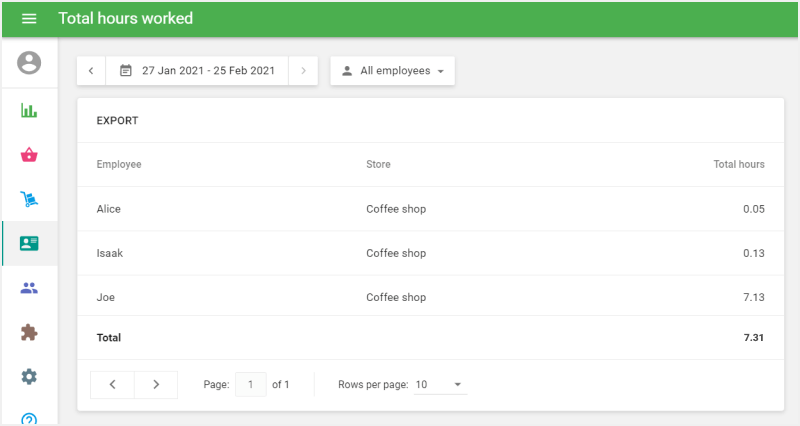Click Coffee shop in Alice's row
Screen dimensions: 800x426
tap(396, 209)
